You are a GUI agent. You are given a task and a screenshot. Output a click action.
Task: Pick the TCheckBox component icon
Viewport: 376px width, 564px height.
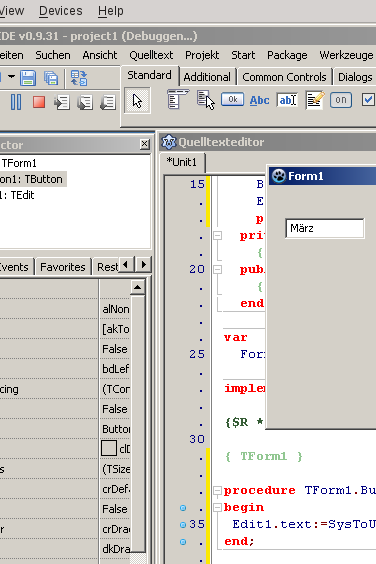tap(368, 100)
